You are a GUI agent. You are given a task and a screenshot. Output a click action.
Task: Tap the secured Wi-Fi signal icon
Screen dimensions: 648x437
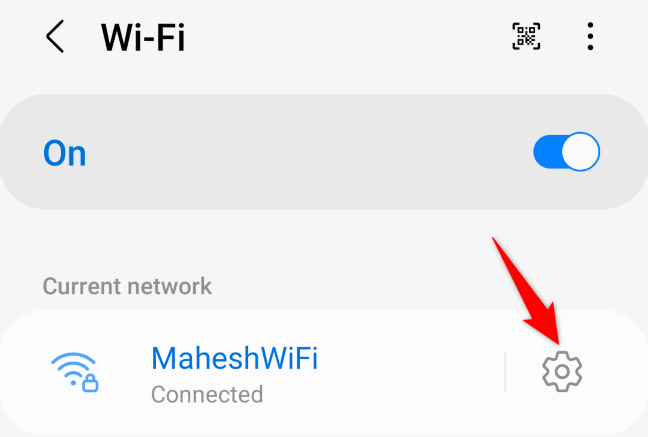pos(74,372)
